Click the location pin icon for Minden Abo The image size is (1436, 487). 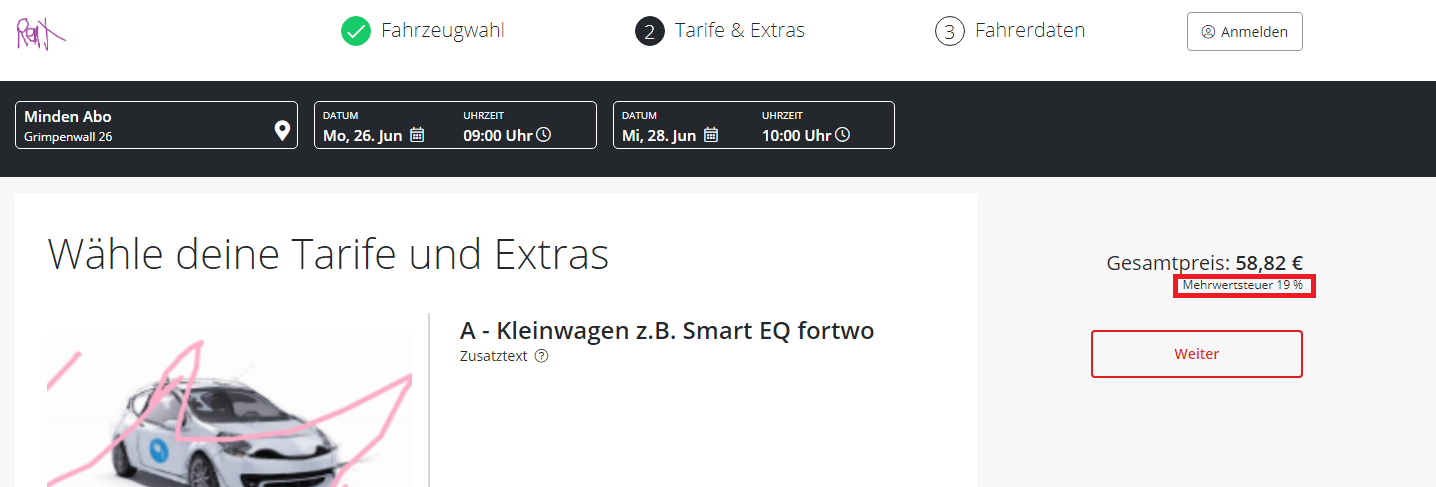pos(282,130)
